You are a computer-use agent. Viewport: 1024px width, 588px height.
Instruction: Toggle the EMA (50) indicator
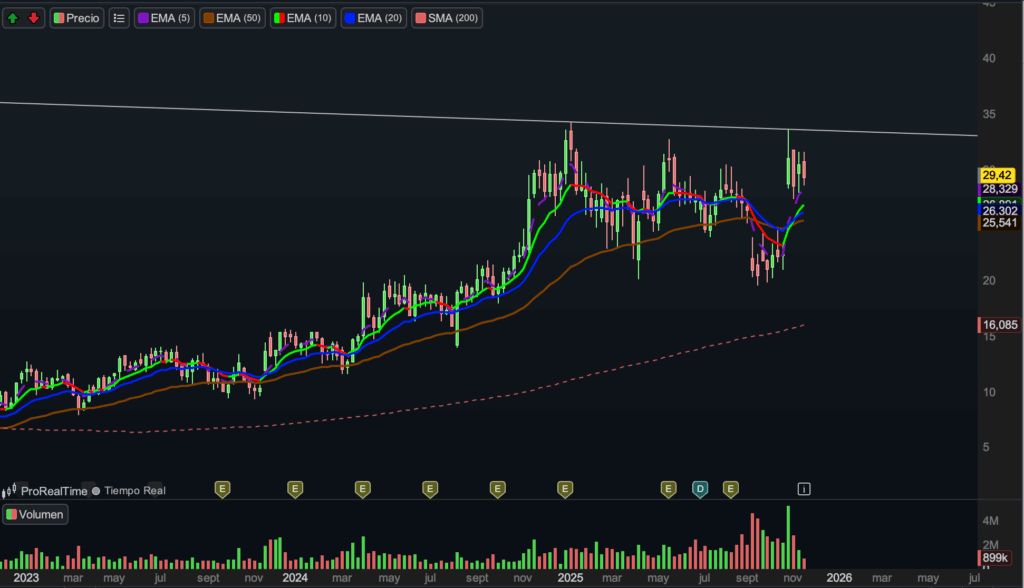(x=233, y=18)
